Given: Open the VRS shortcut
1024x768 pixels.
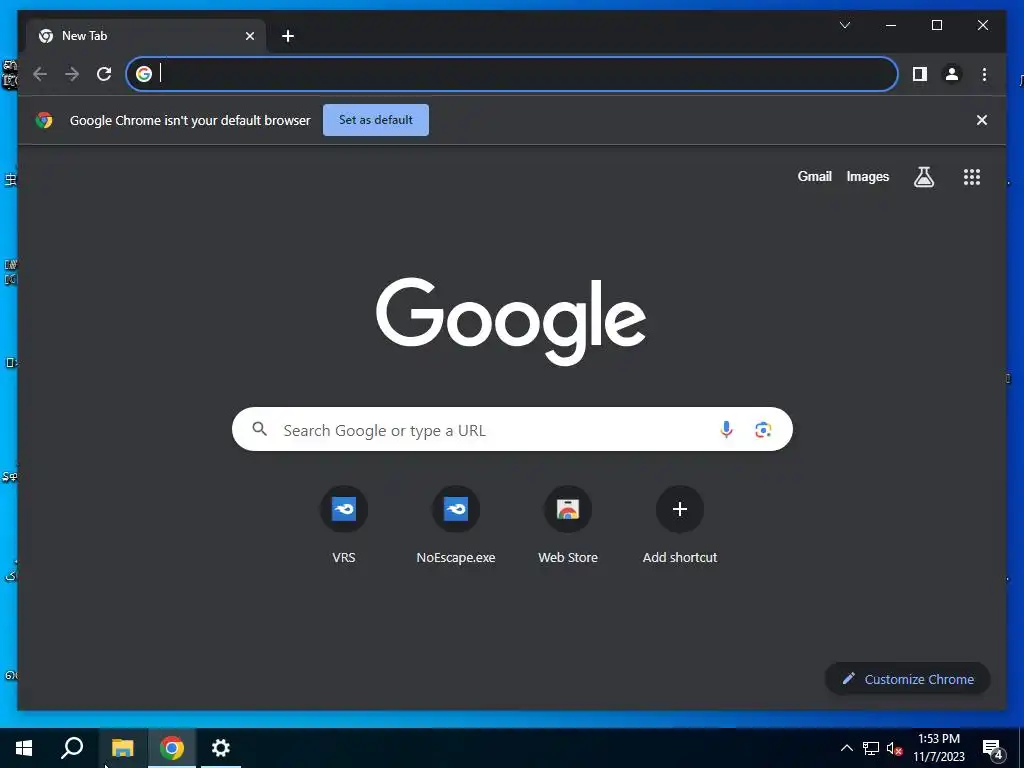Looking at the screenshot, I should [344, 525].
